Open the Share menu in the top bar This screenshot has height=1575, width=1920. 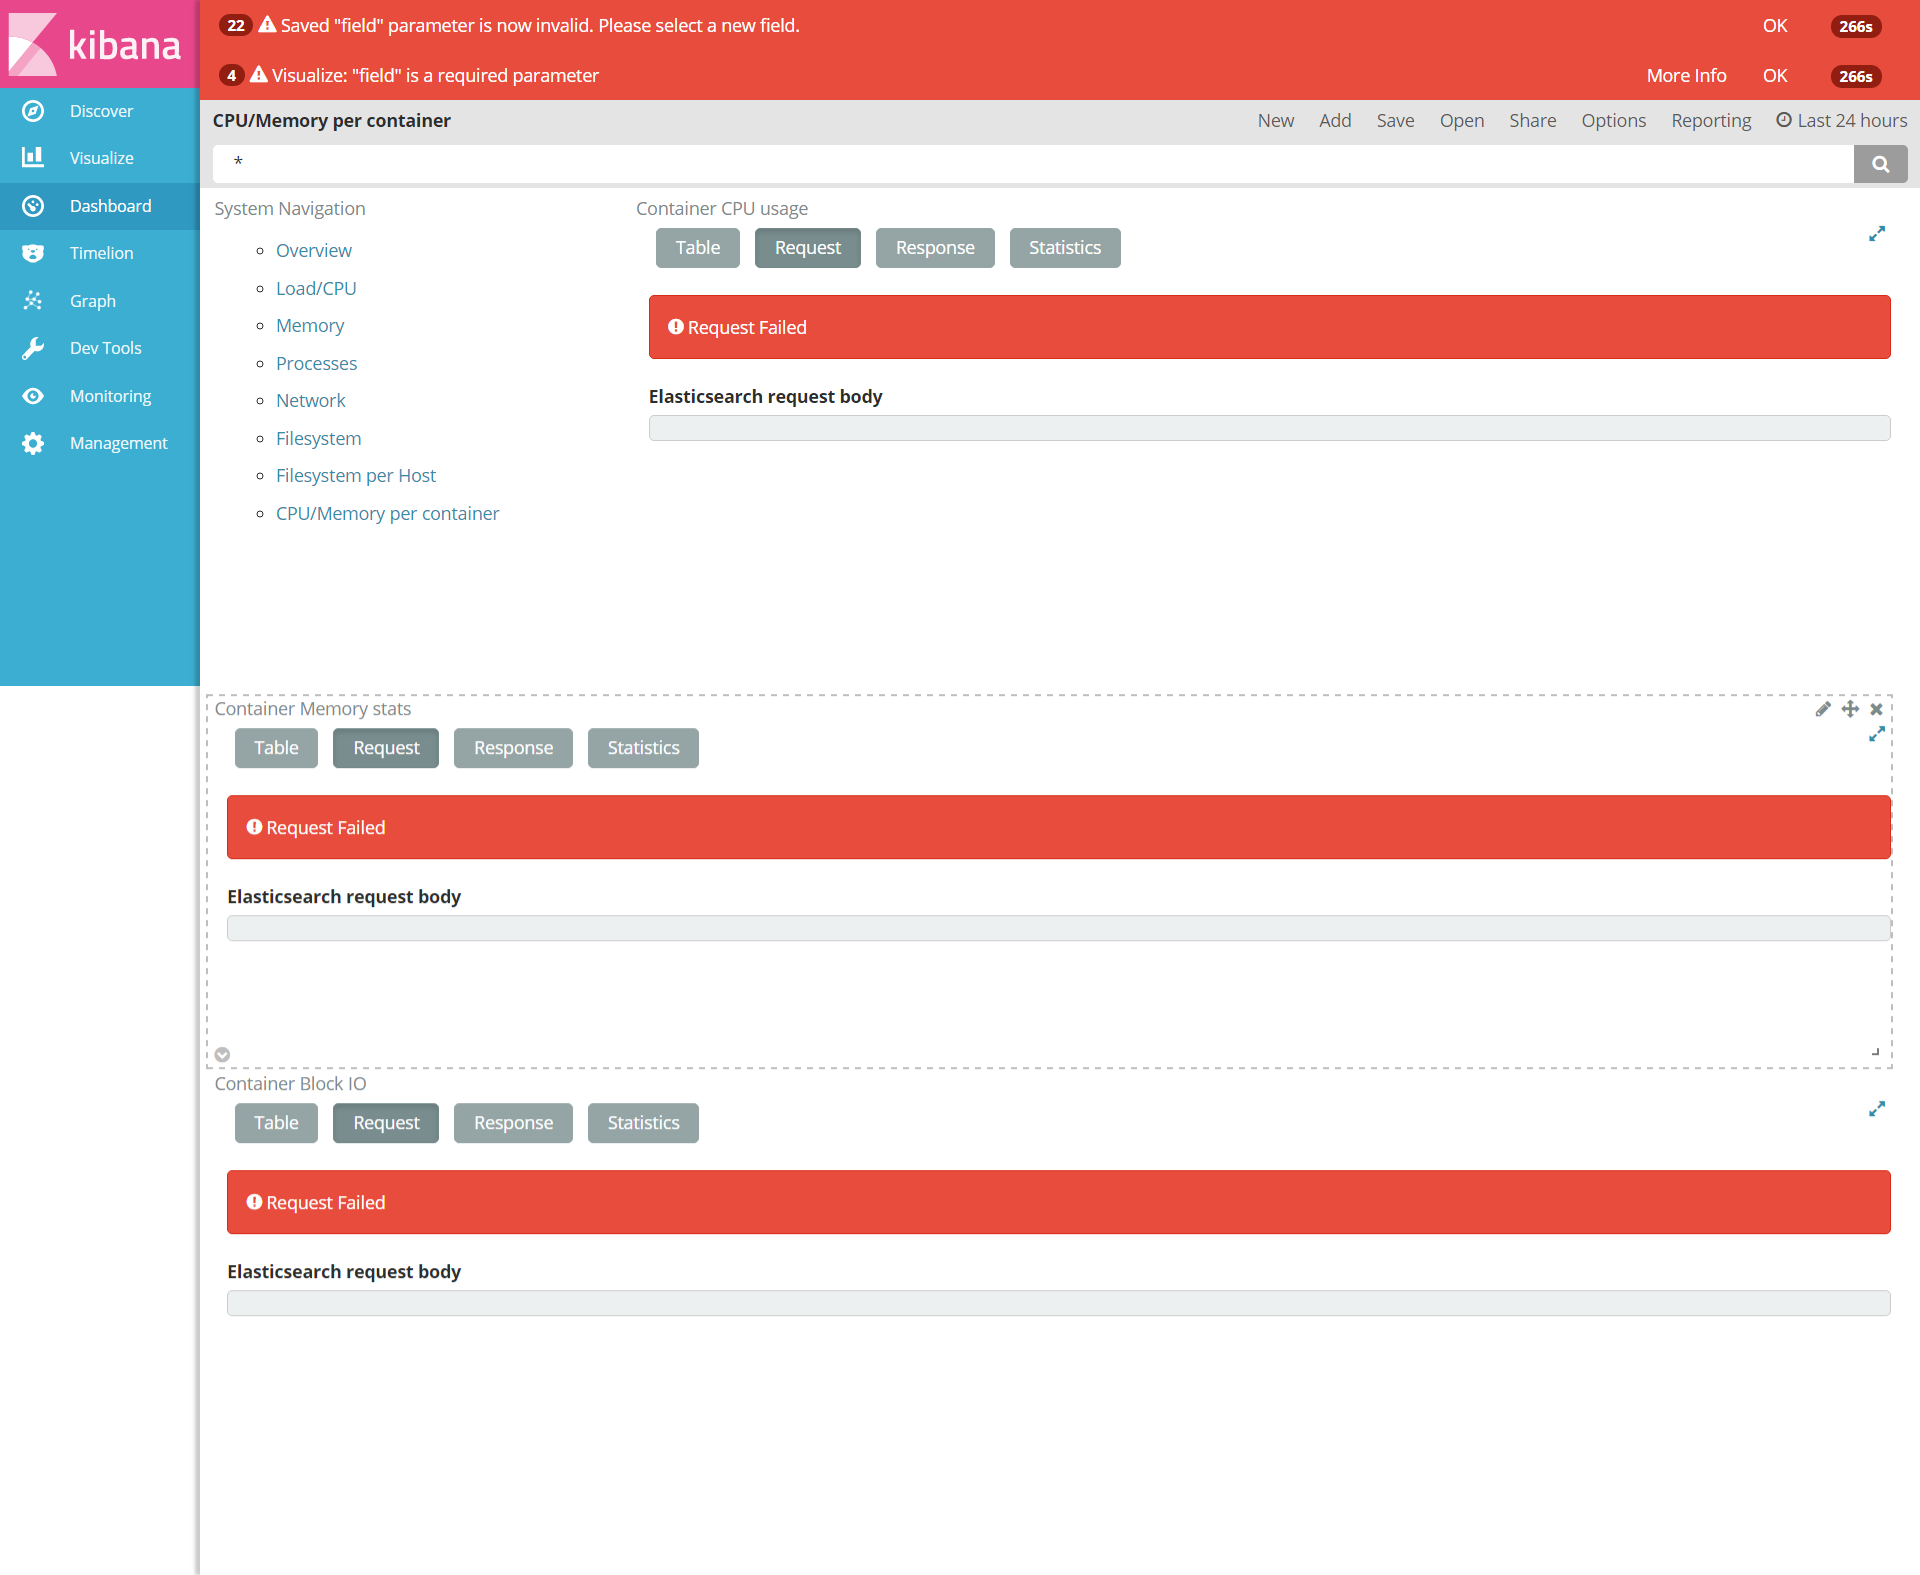tap(1532, 121)
